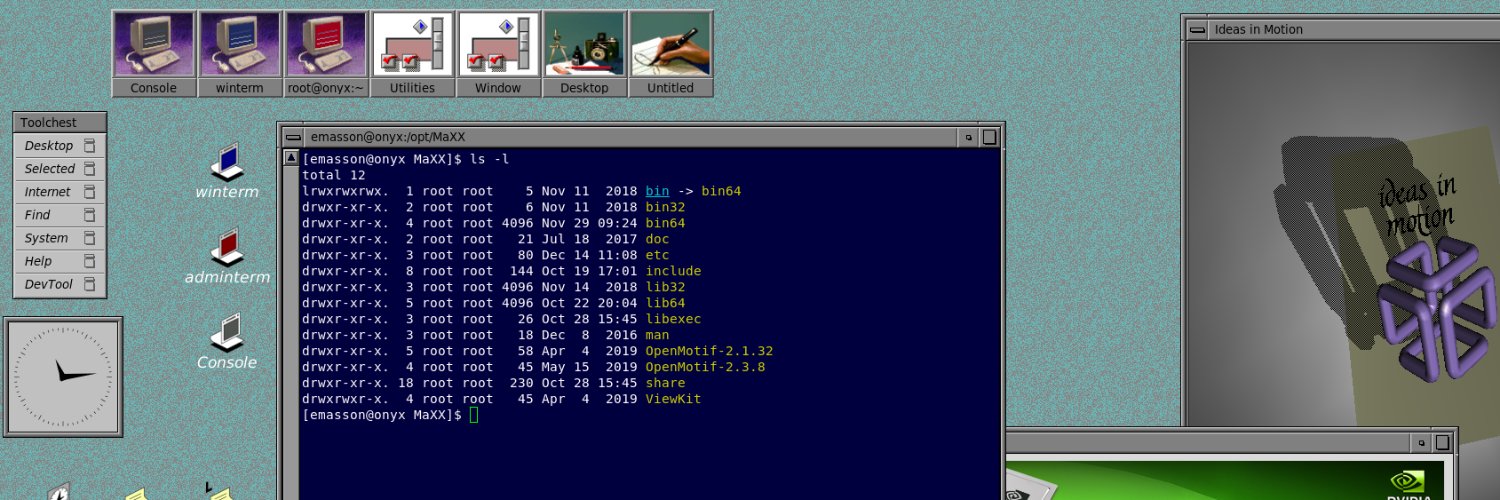Viewport: 1500px width, 500px height.
Task: Open the Desktop menu in Toolchest
Action: [x=60, y=146]
